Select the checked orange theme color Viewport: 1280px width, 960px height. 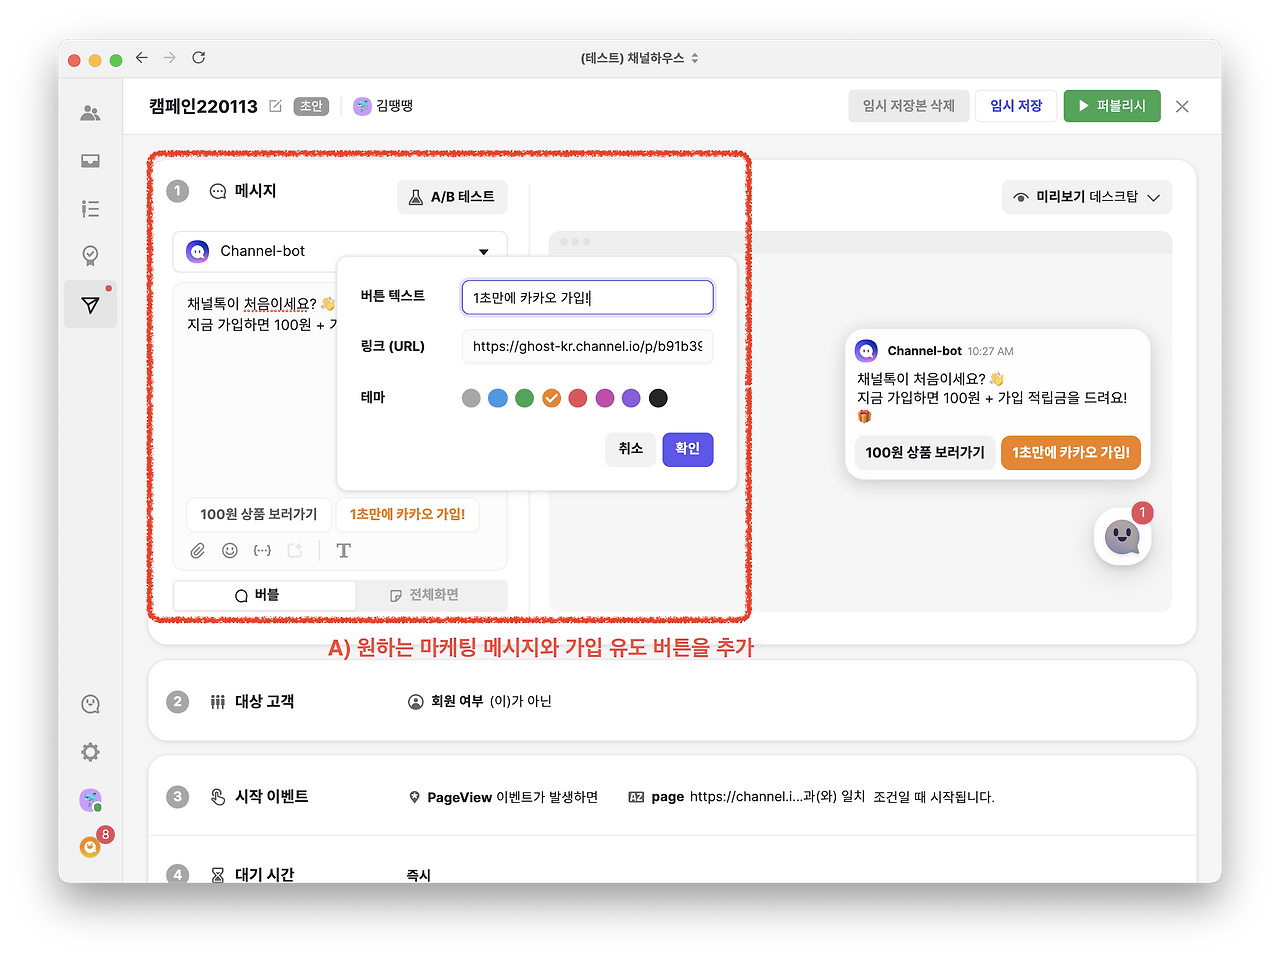[551, 398]
